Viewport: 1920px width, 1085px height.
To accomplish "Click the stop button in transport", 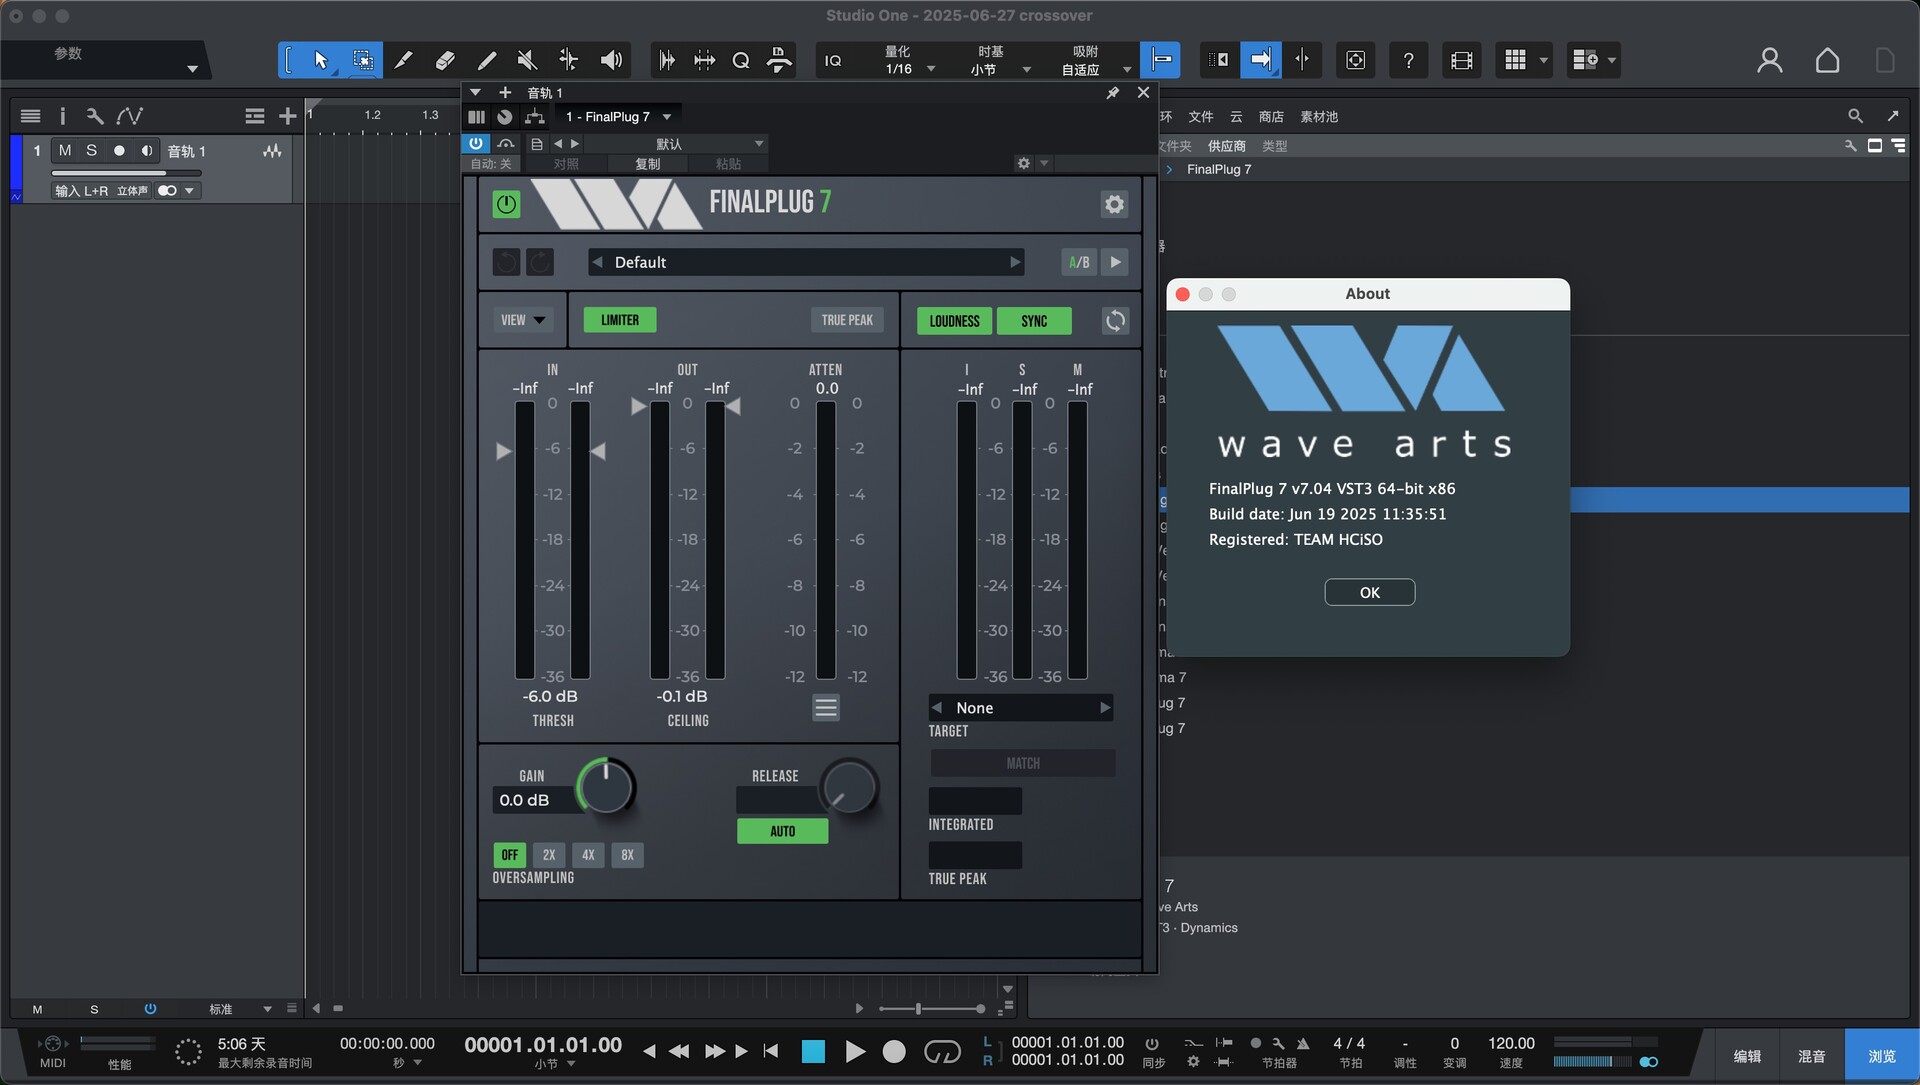I will click(x=814, y=1051).
